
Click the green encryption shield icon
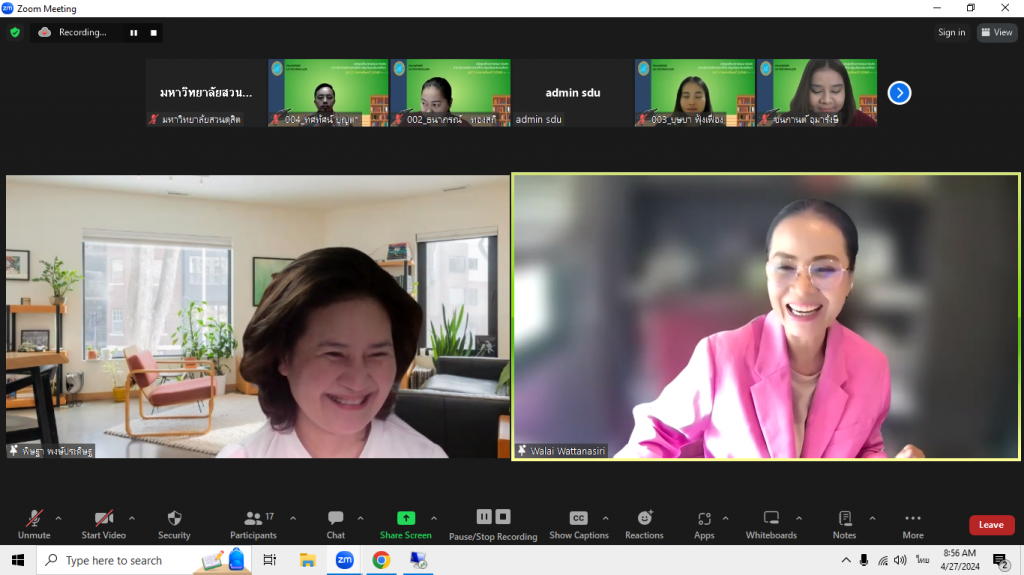[x=15, y=32]
